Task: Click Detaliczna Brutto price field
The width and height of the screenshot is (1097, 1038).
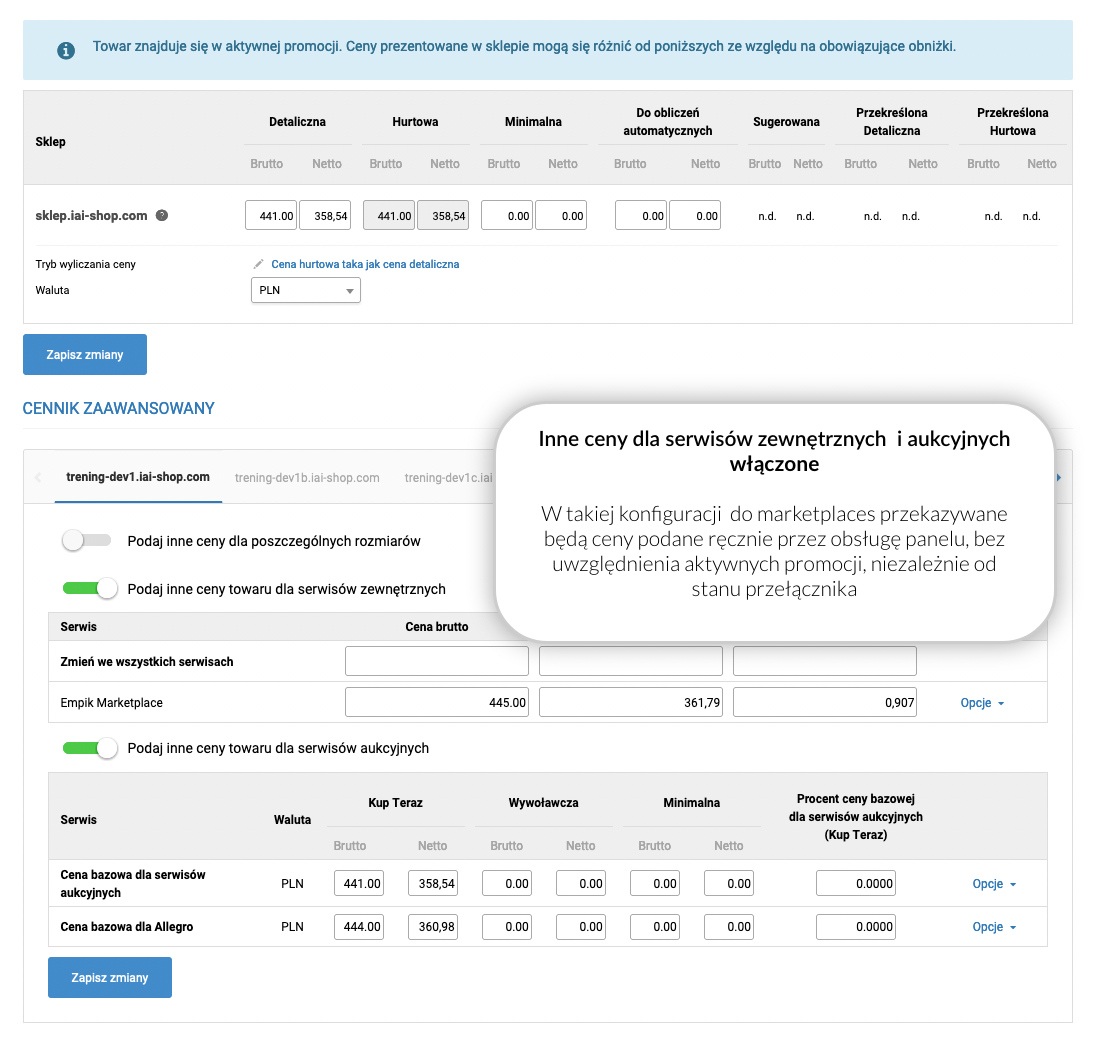Action: coord(271,215)
